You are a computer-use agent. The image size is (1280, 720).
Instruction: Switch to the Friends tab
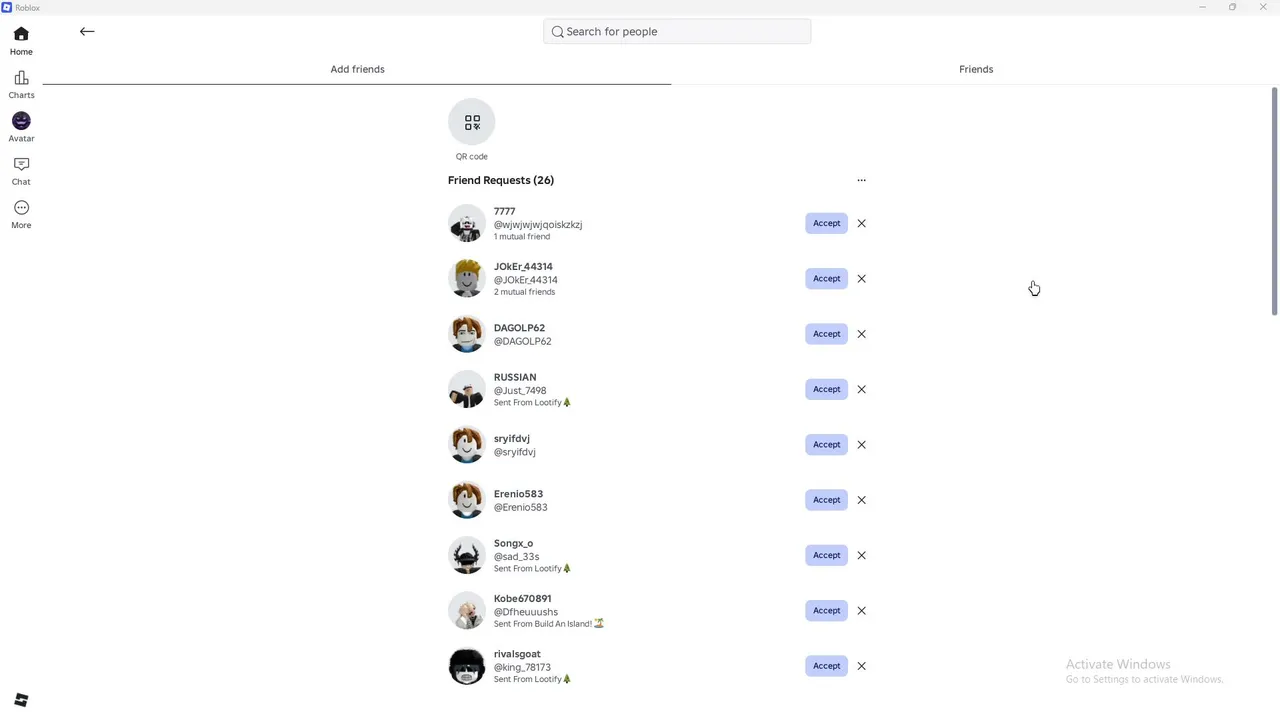point(976,69)
